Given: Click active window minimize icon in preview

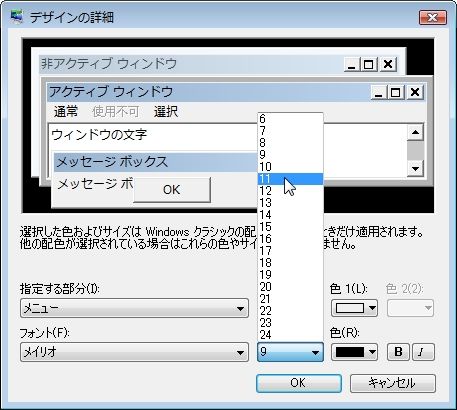Looking at the screenshot, I should pyautogui.click(x=379, y=92).
